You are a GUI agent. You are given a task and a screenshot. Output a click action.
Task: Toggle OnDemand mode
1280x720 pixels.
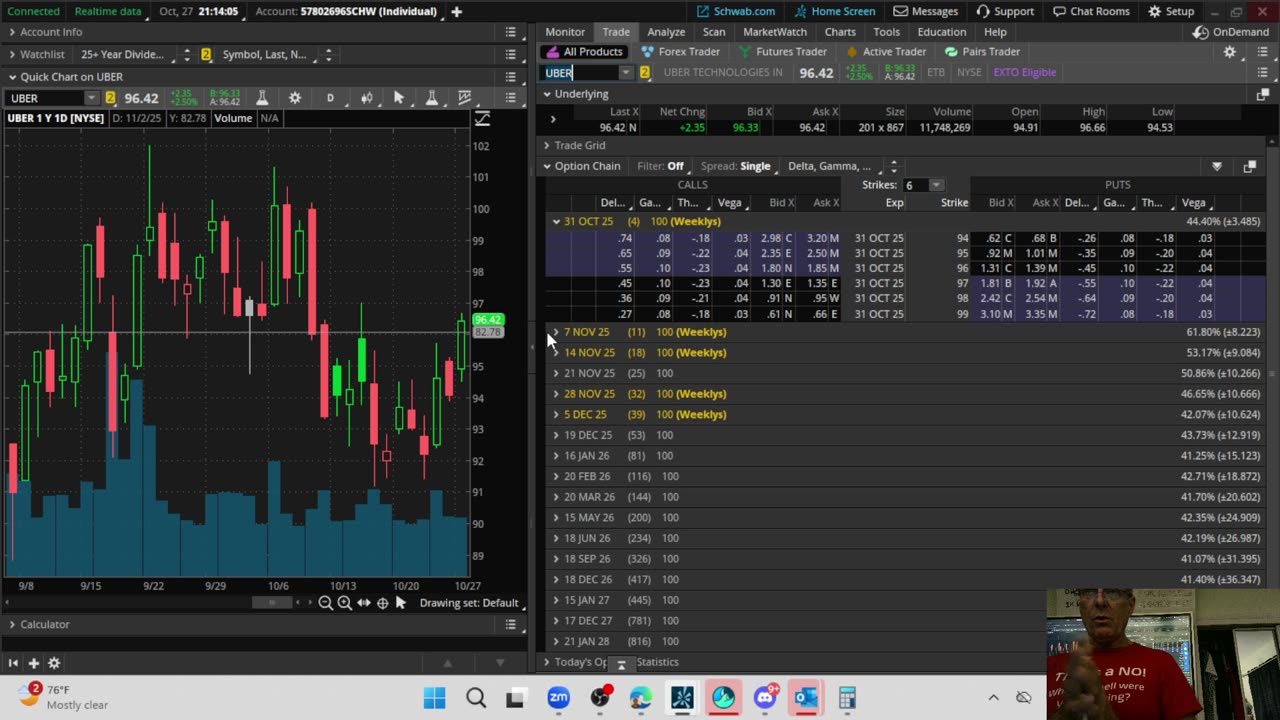[1231, 32]
